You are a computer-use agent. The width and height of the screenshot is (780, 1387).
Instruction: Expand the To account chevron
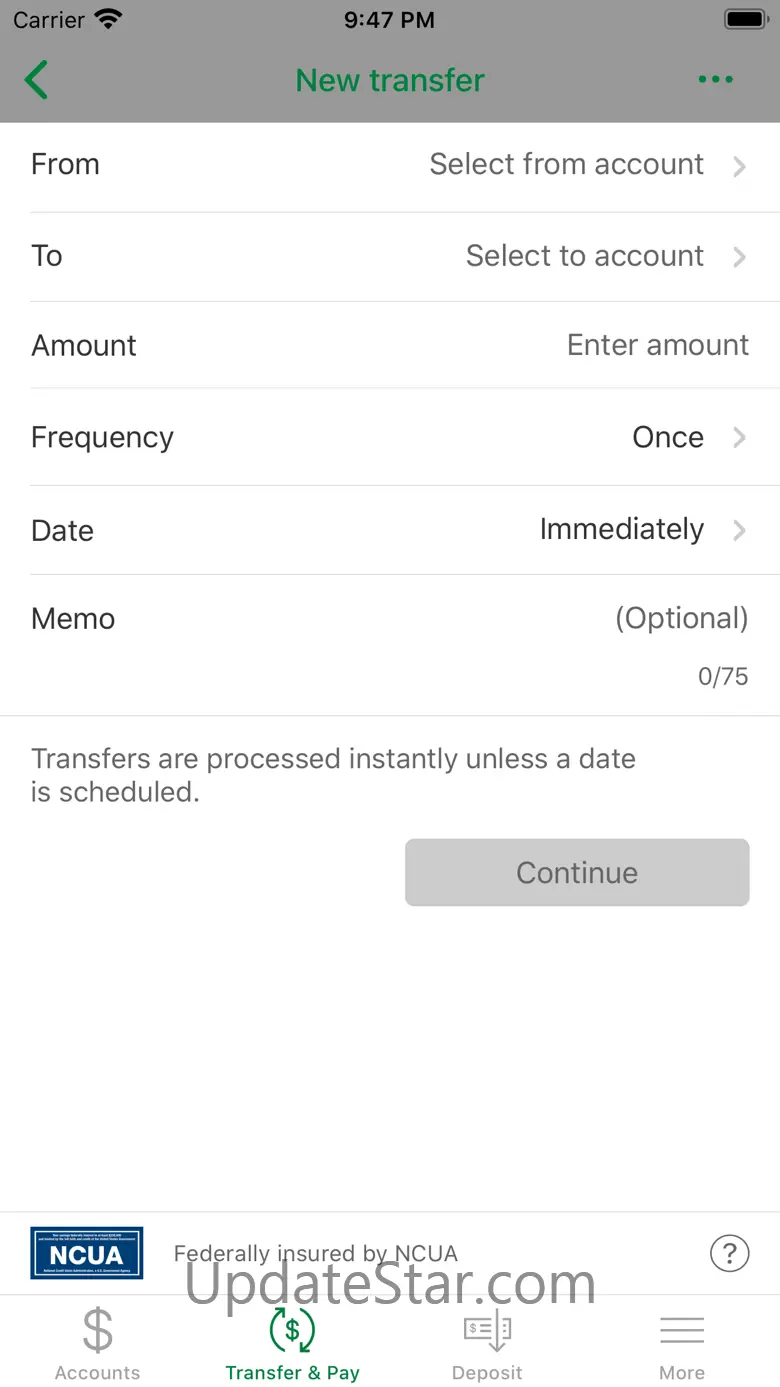[x=739, y=257]
